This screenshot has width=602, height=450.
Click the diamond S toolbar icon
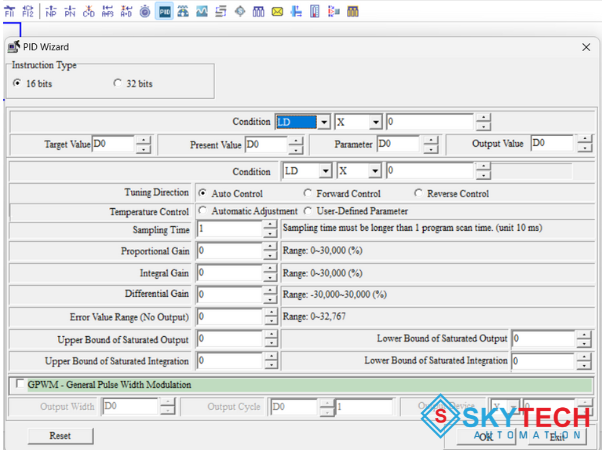tap(240, 12)
